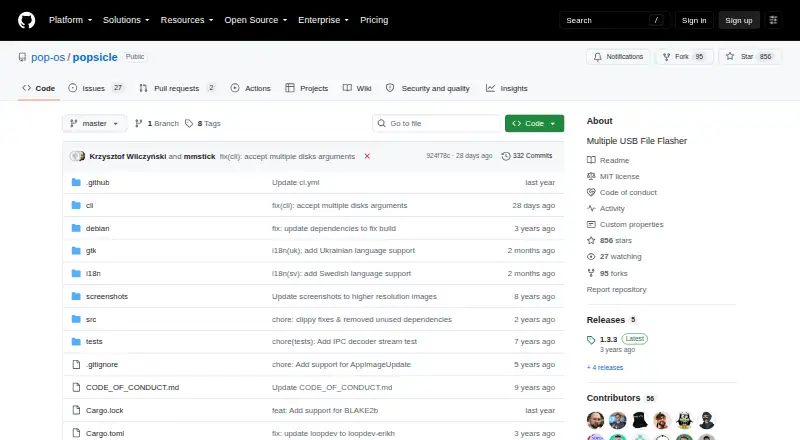Screen dimensions: 800x440
Task: Expand the Solutions menu
Action: click(126, 20)
